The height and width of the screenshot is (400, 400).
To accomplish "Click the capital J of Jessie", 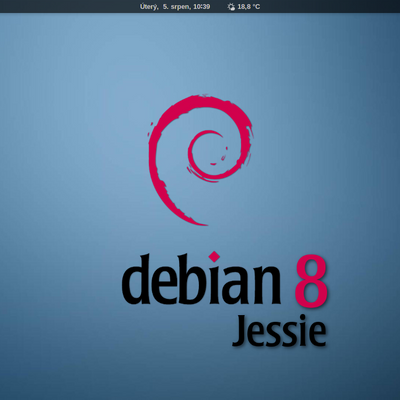I will [241, 330].
